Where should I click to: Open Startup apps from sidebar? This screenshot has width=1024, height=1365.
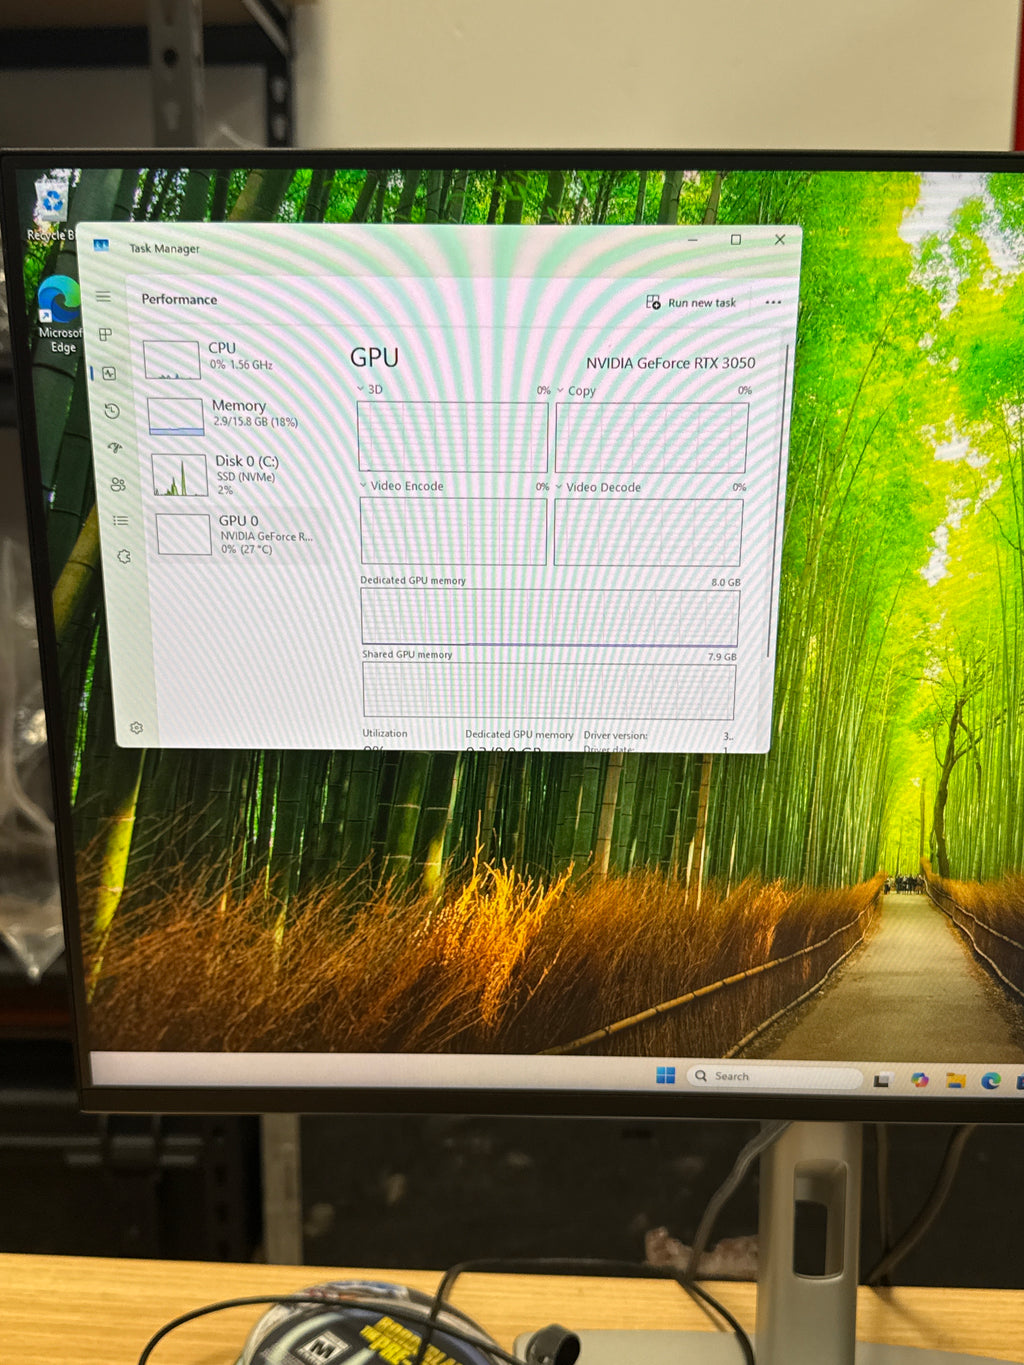coord(115,447)
